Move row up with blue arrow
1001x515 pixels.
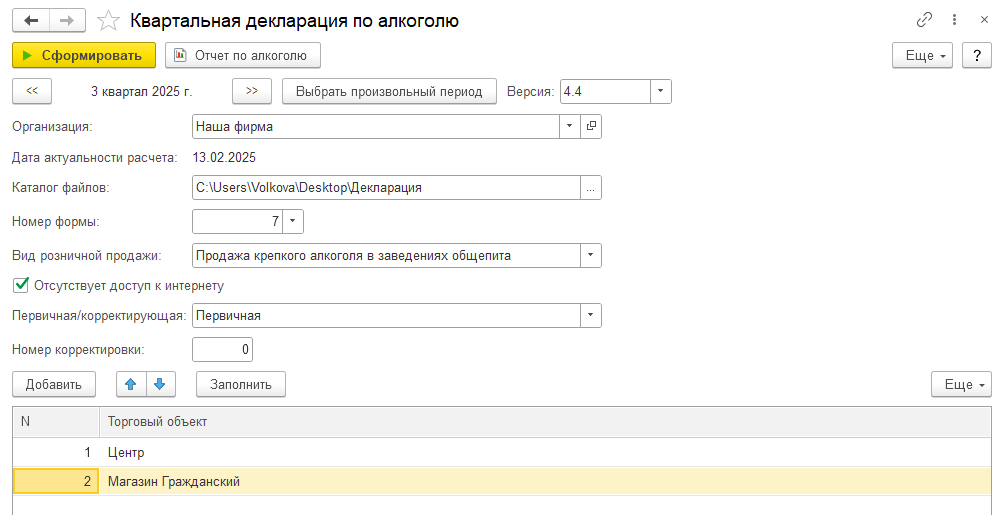(x=131, y=384)
